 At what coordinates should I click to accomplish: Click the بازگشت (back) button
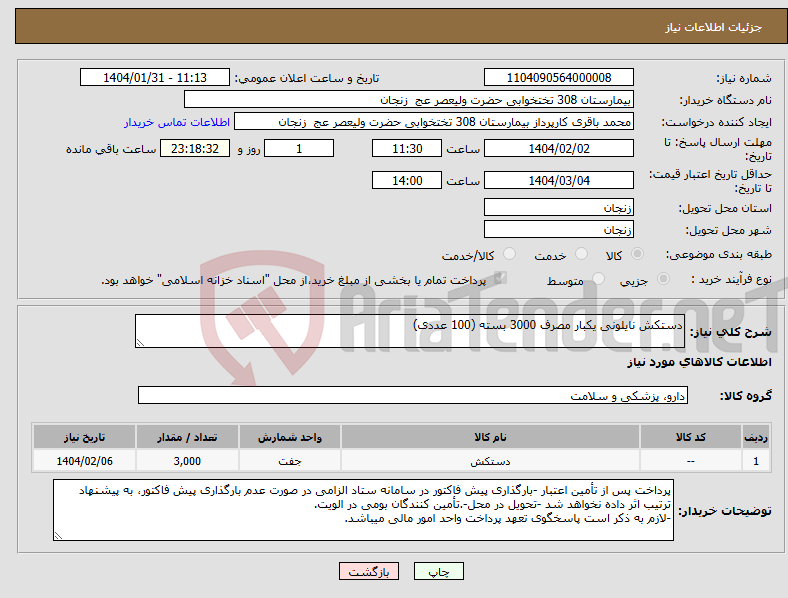369,571
